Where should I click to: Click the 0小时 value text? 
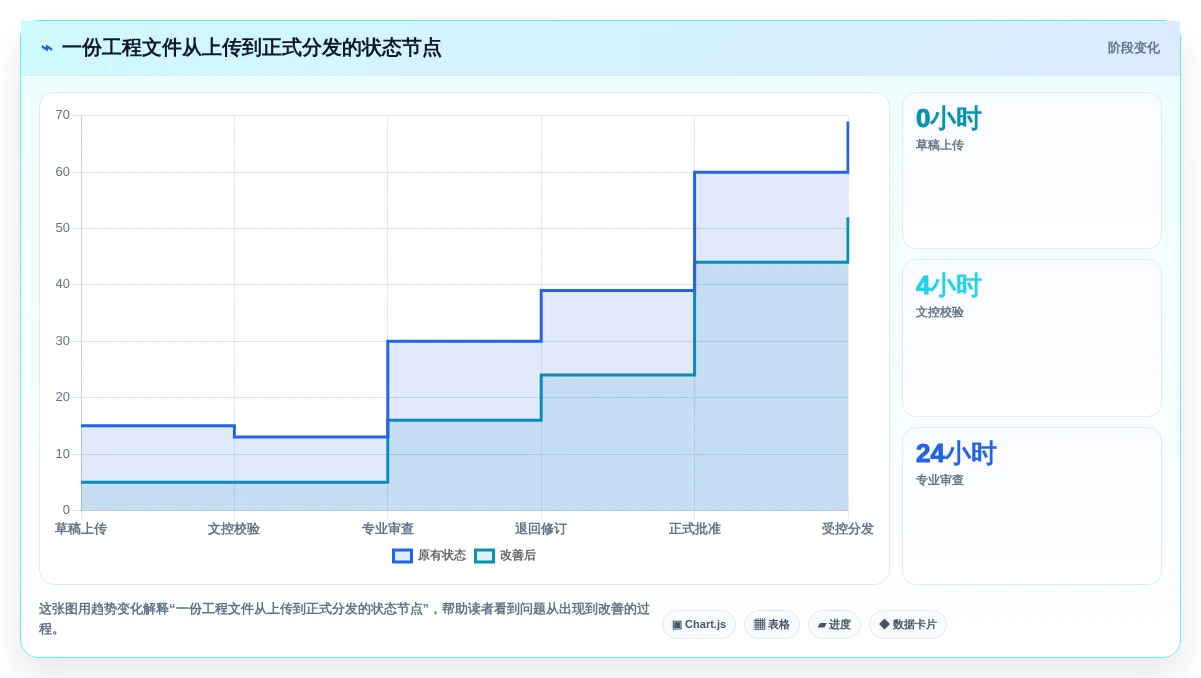[948, 118]
